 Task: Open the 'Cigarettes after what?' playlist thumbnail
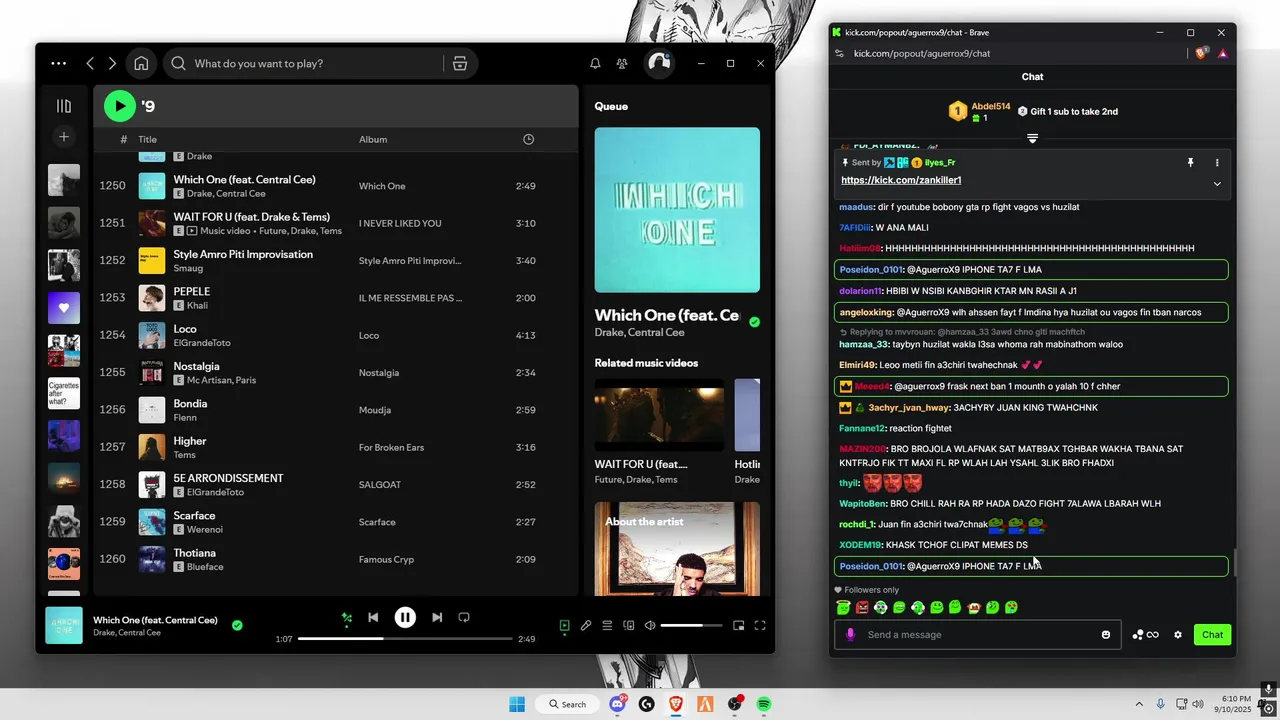click(64, 393)
